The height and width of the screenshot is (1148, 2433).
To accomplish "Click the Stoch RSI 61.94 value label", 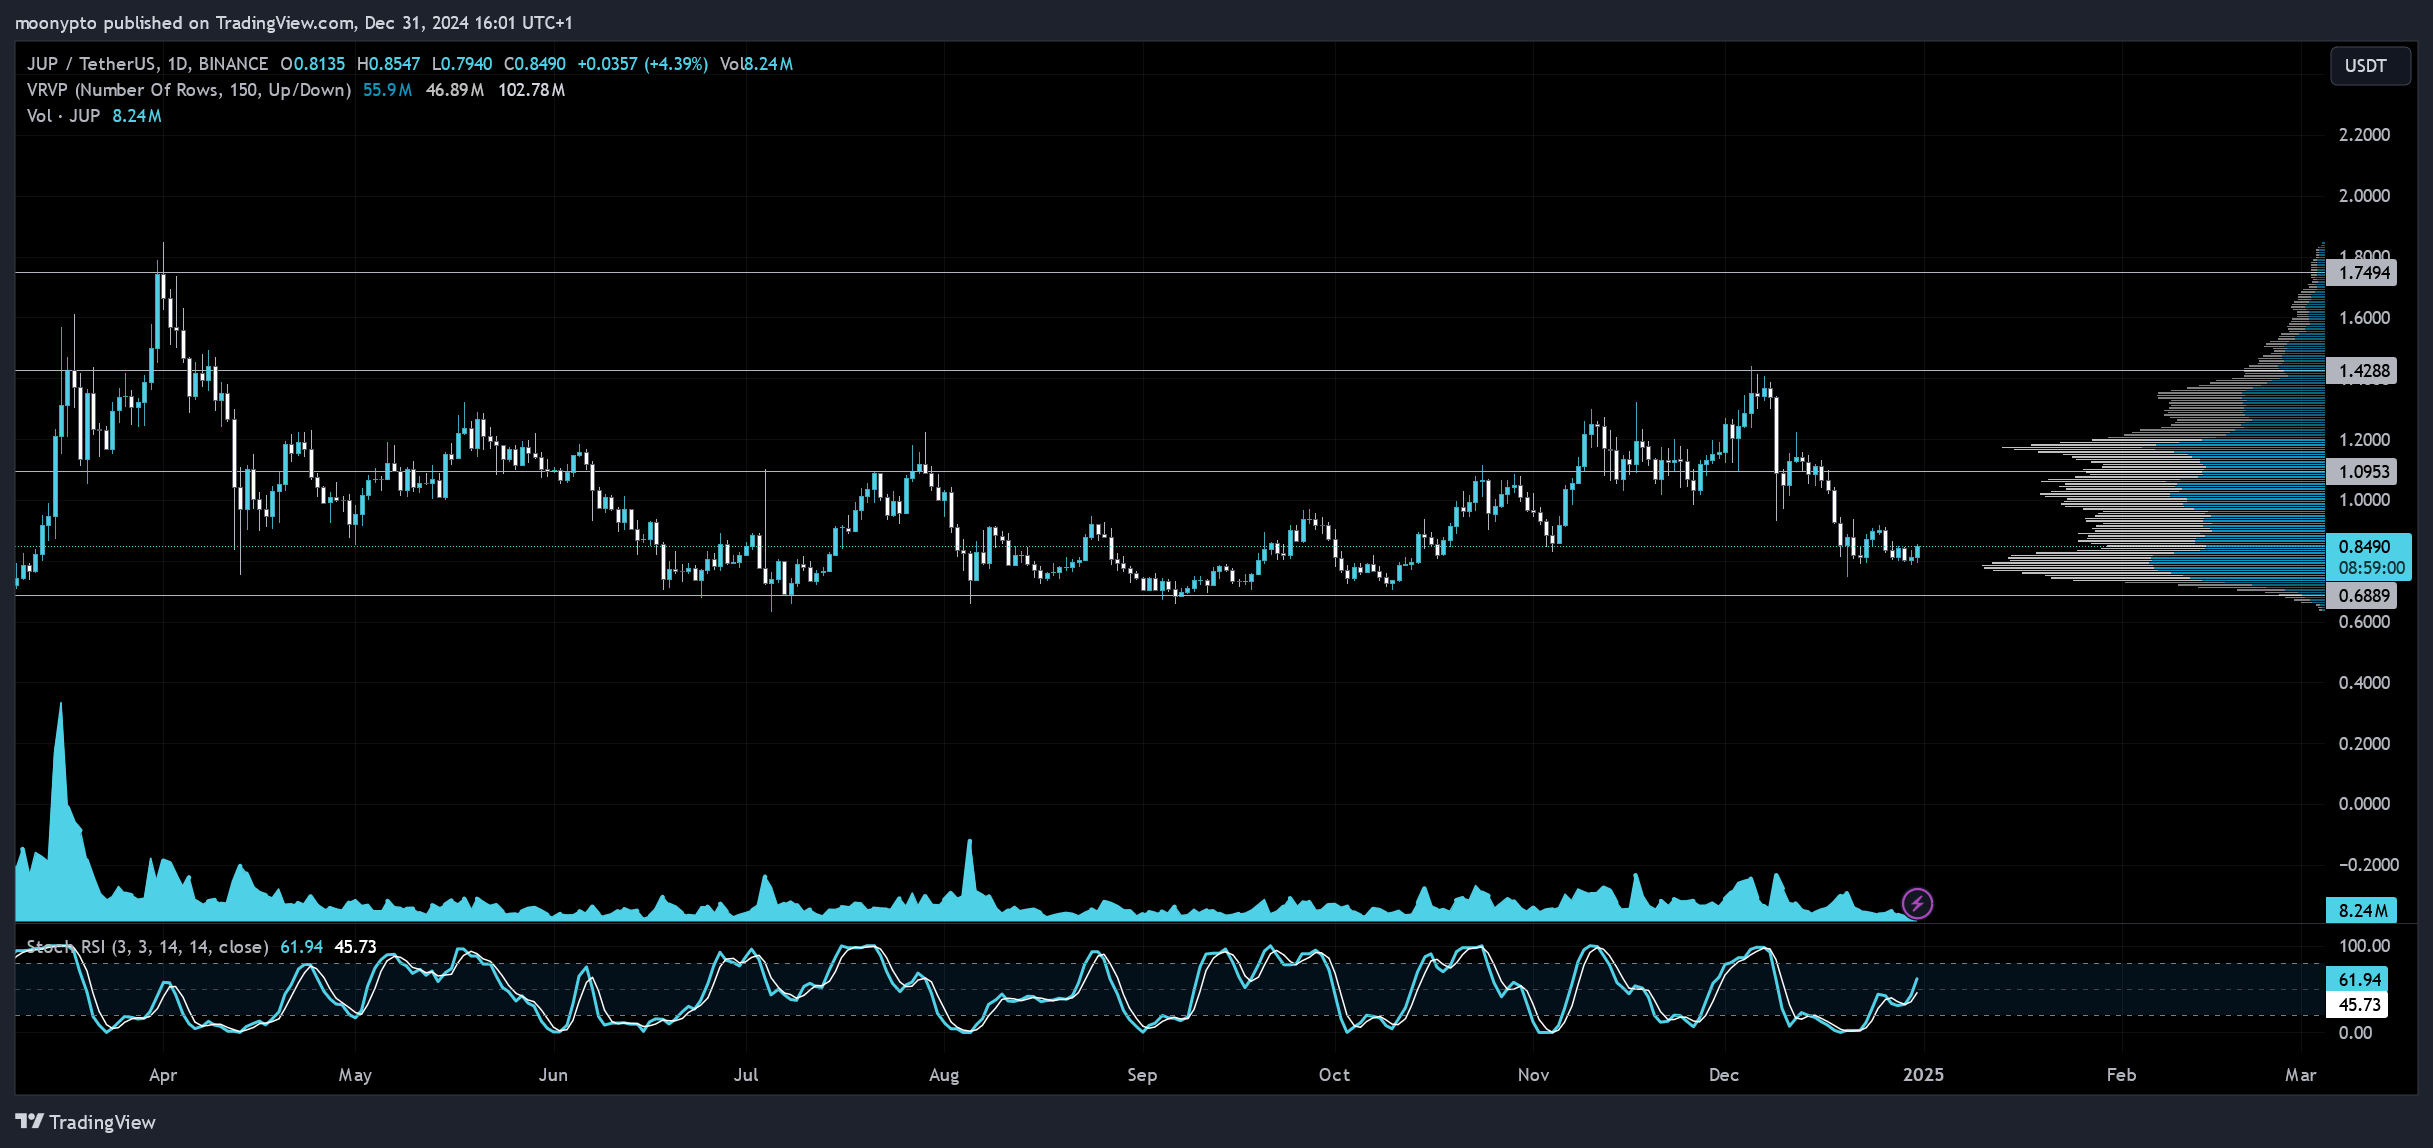I will (2358, 980).
